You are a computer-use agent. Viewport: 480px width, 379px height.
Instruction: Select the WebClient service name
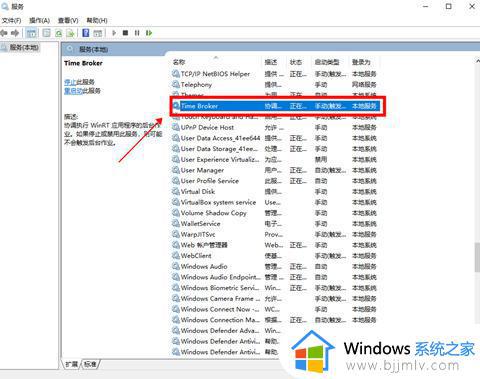[x=196, y=256]
